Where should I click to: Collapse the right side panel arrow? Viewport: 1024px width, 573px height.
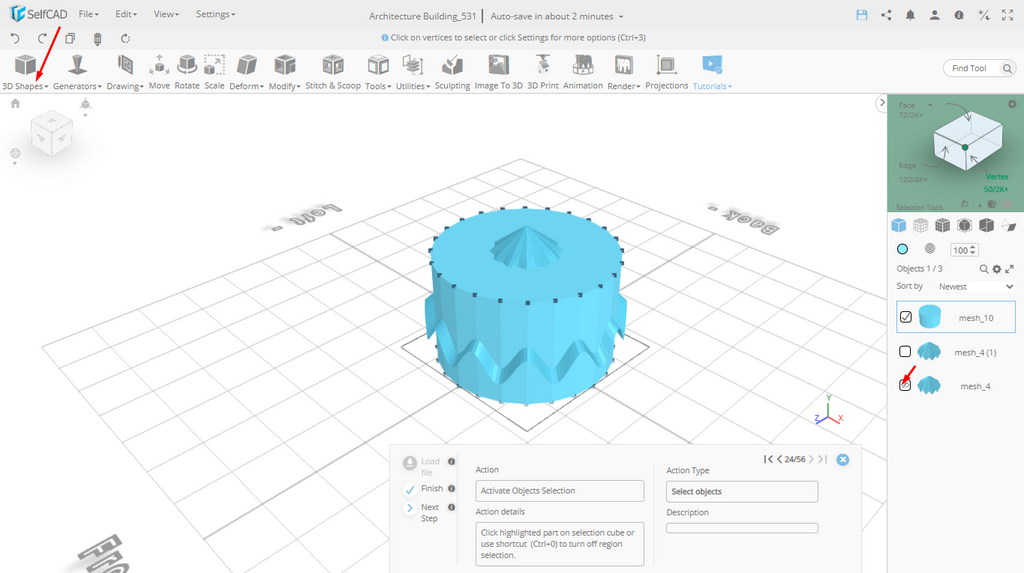pos(882,103)
